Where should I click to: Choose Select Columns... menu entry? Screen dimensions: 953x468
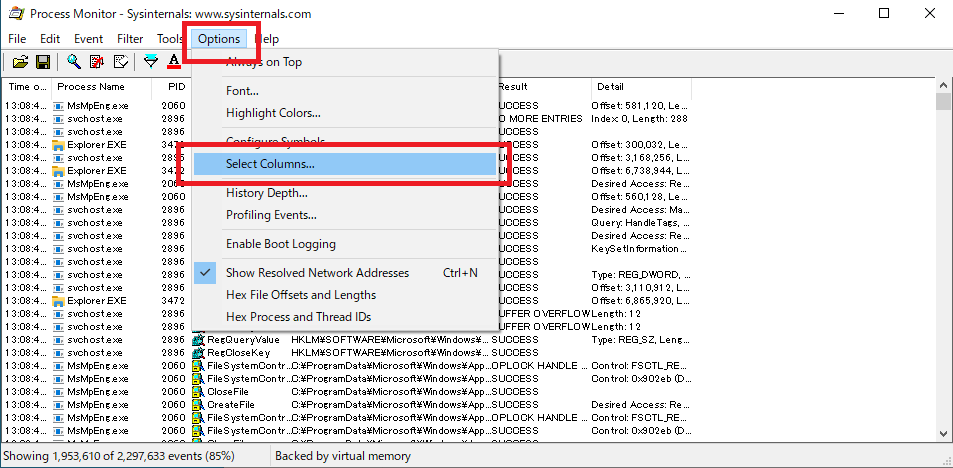(x=345, y=163)
